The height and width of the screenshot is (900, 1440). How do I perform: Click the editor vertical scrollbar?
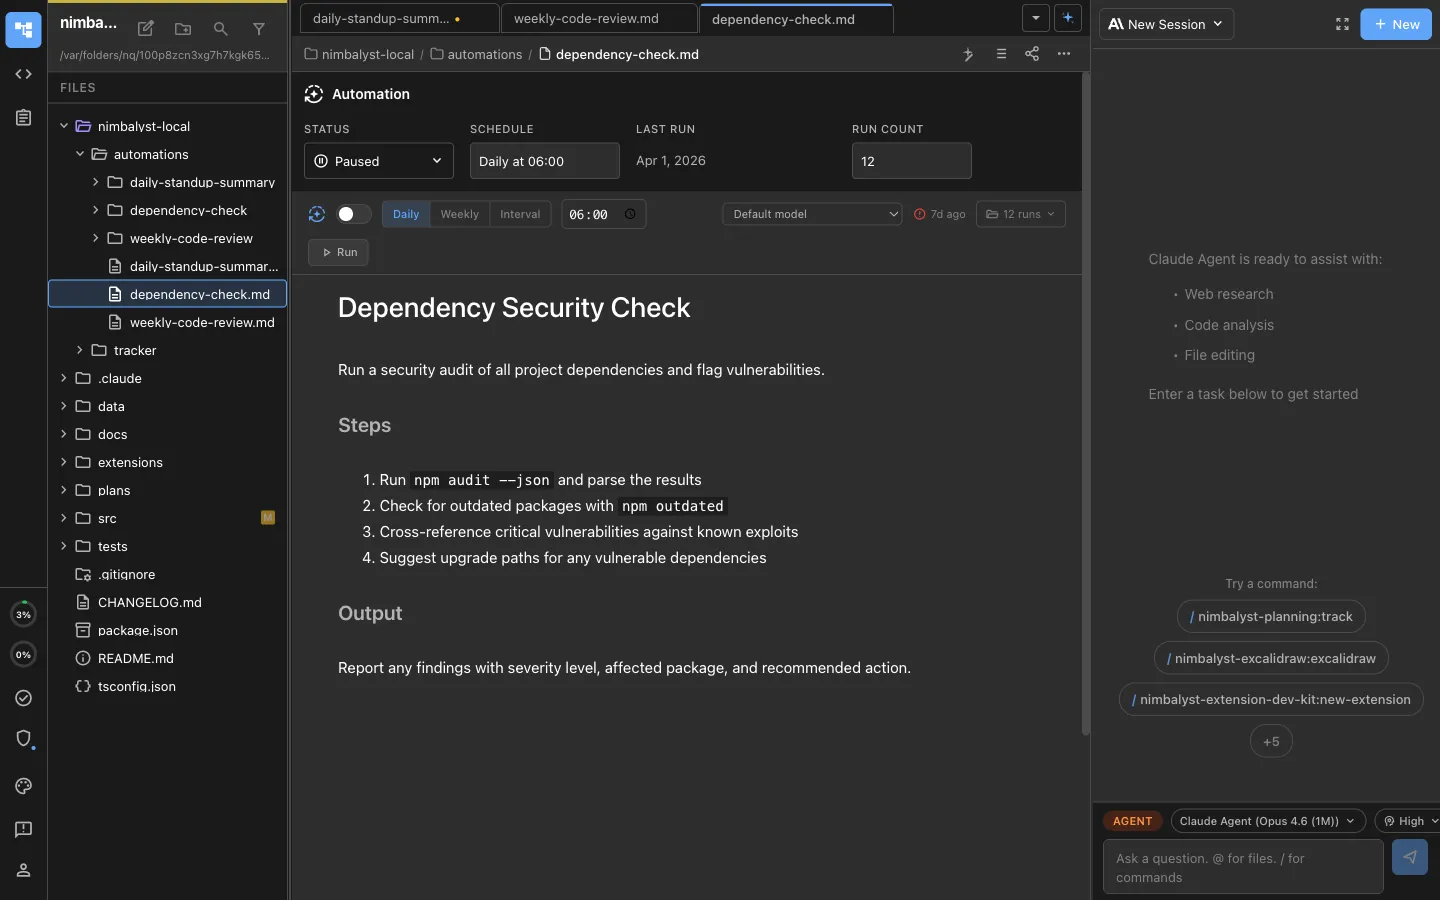(x=1085, y=400)
